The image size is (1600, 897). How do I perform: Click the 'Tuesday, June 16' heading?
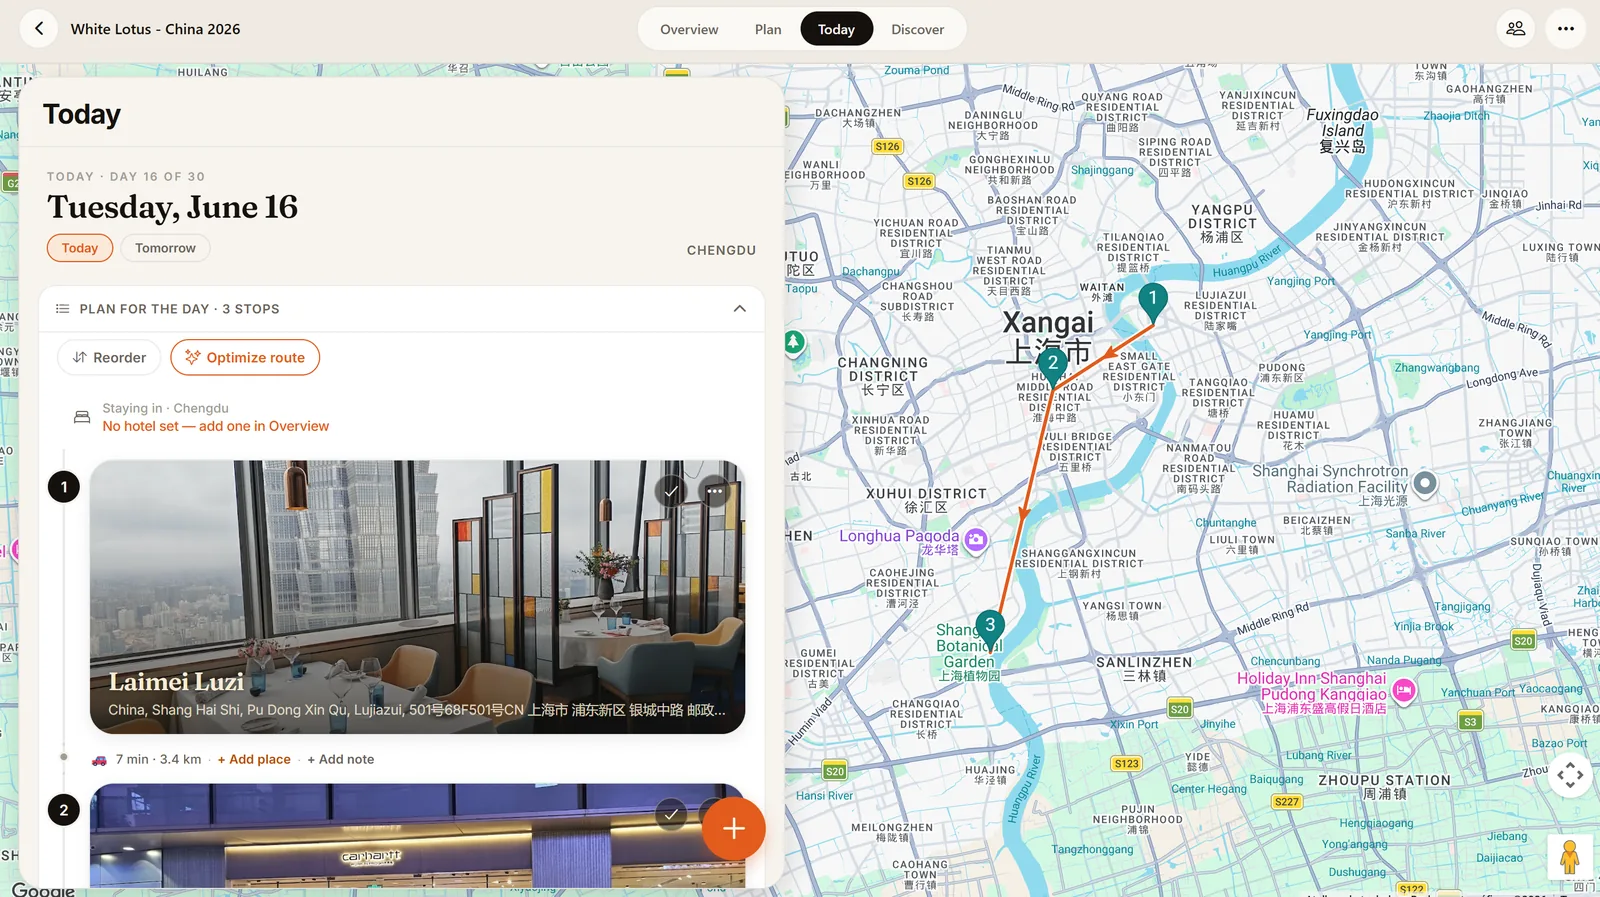[172, 207]
